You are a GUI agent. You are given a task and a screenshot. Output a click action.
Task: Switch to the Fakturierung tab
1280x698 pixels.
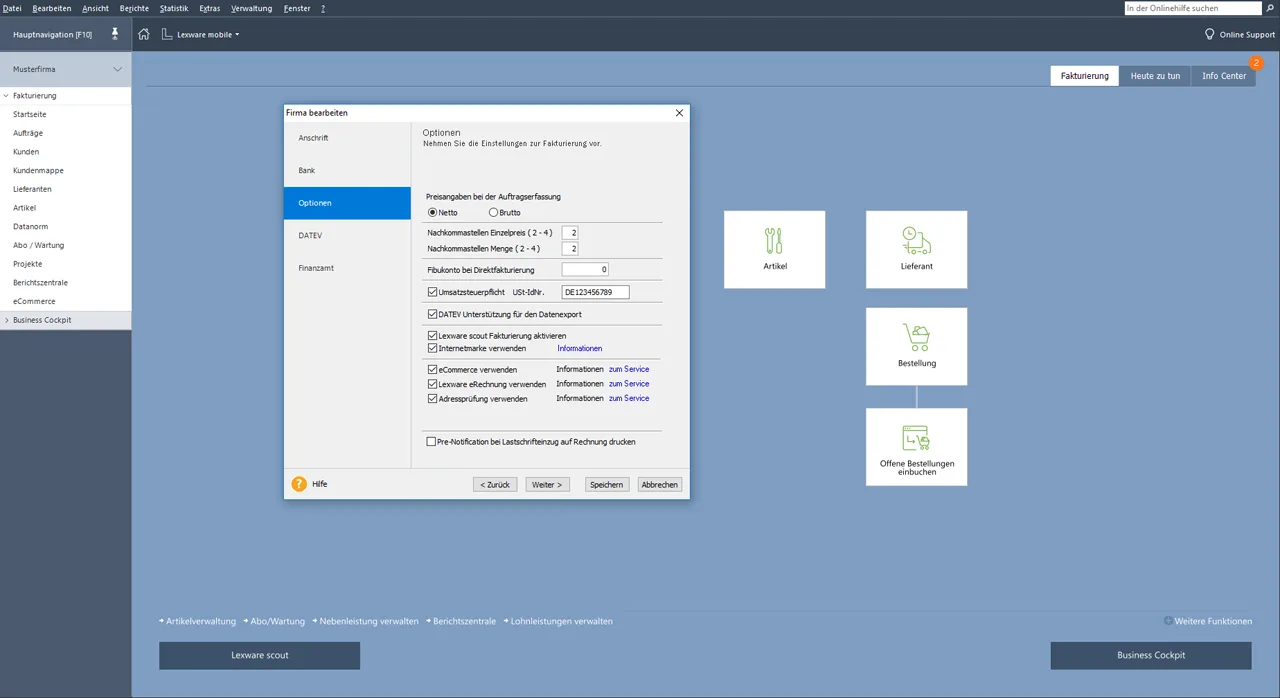coord(1084,76)
